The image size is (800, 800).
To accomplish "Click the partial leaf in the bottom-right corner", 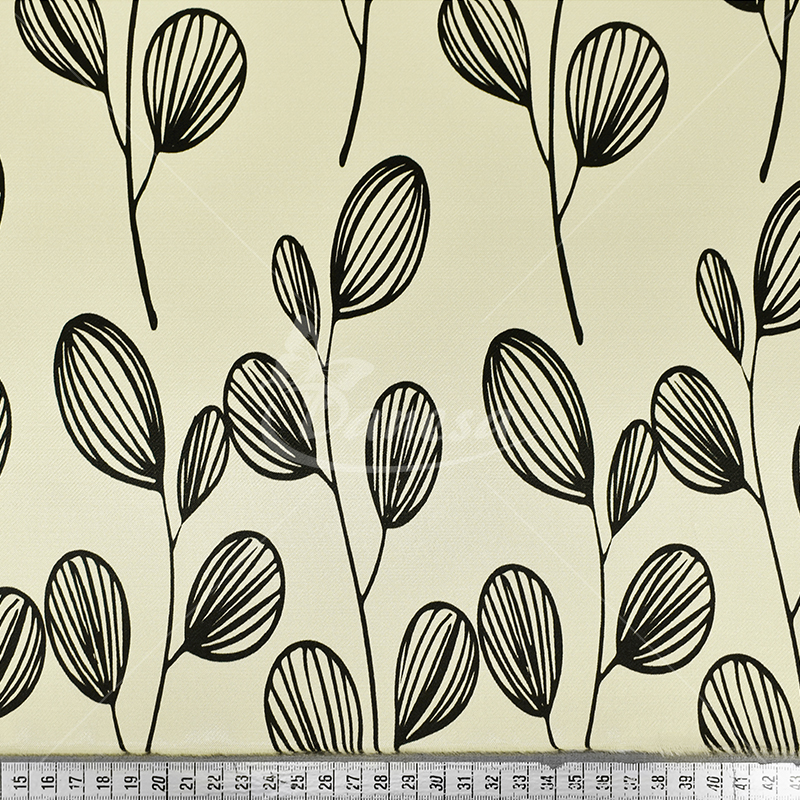I will pos(745,705).
